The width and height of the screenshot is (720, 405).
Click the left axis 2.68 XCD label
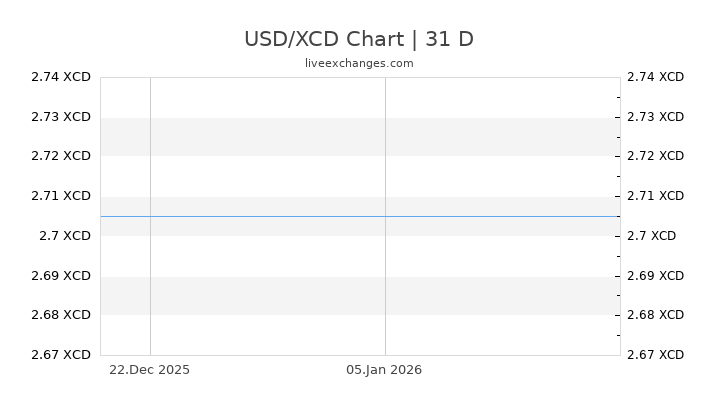click(x=62, y=315)
